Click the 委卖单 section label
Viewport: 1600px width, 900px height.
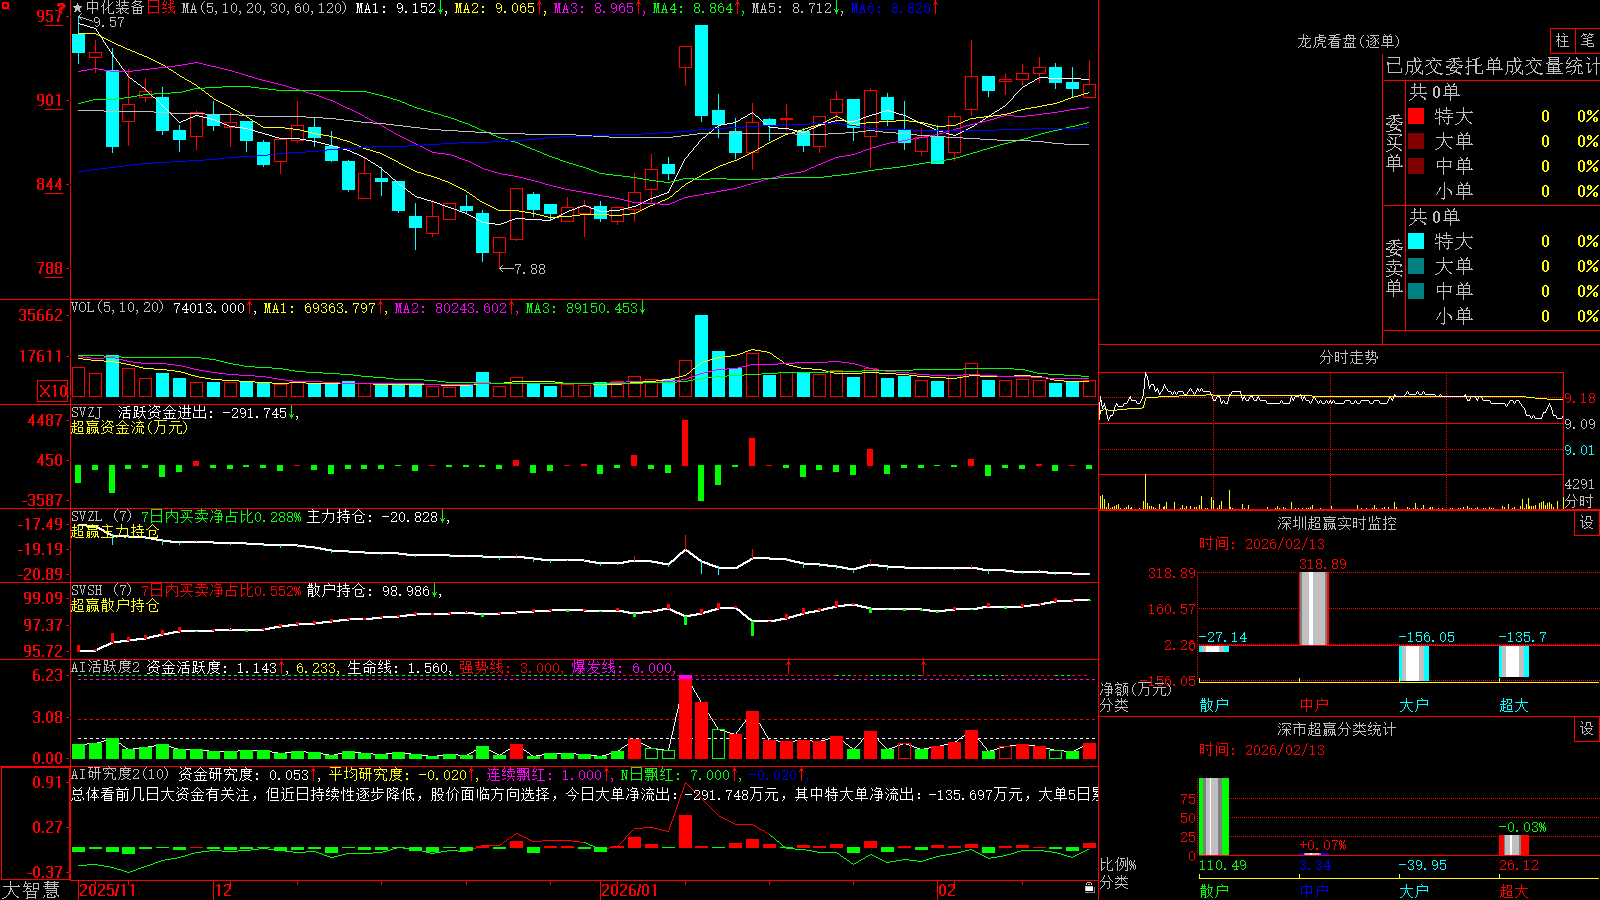1394,268
